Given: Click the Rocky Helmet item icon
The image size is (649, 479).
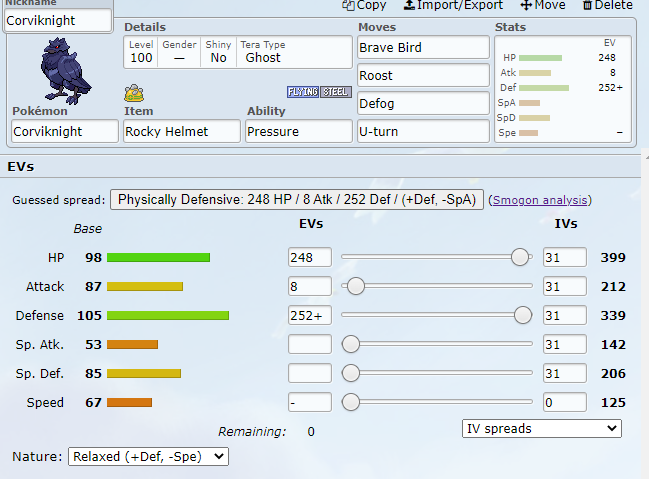Looking at the screenshot, I should pos(134,93).
